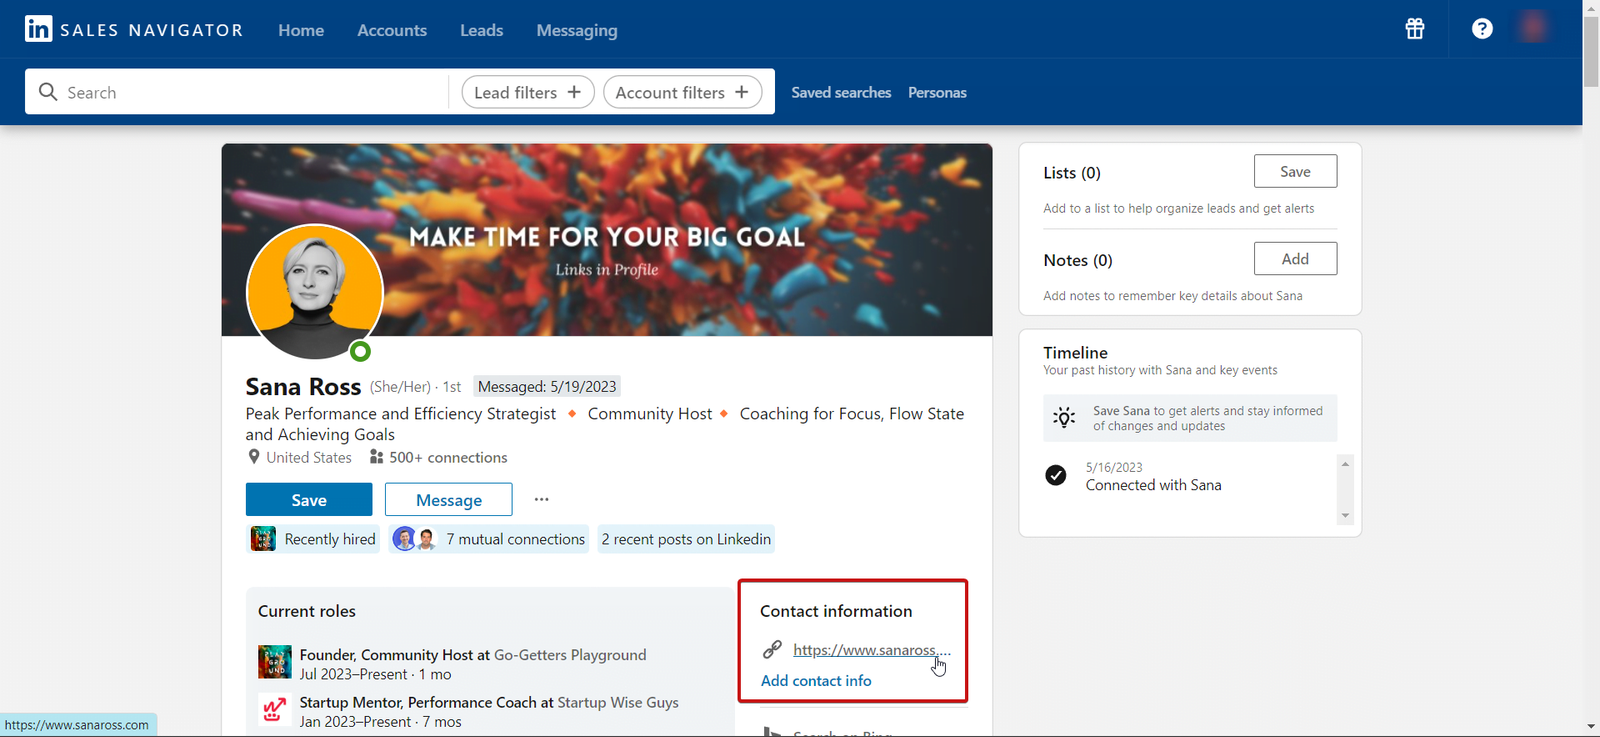
Task: Click Add in the Notes card
Action: (1295, 258)
